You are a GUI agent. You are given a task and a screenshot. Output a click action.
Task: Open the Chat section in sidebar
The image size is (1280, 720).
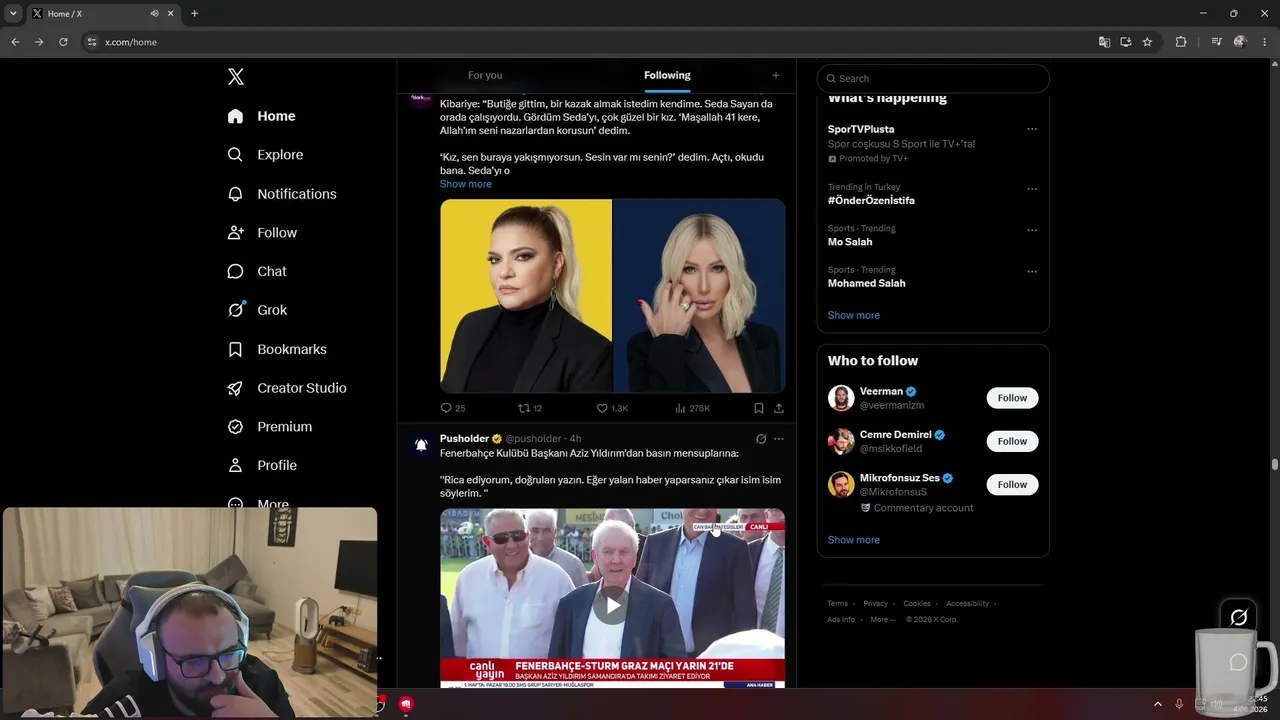pyautogui.click(x=257, y=271)
